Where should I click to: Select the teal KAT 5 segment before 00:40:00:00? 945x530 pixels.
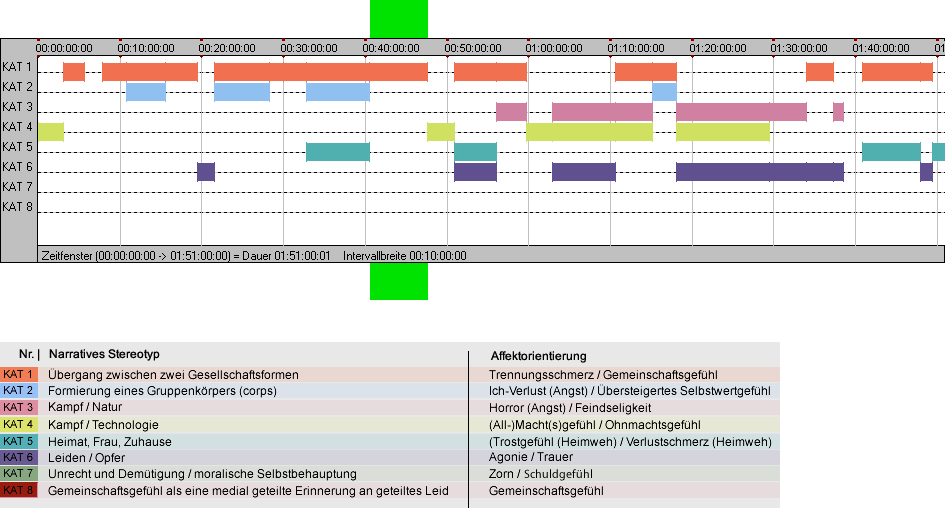click(x=338, y=152)
